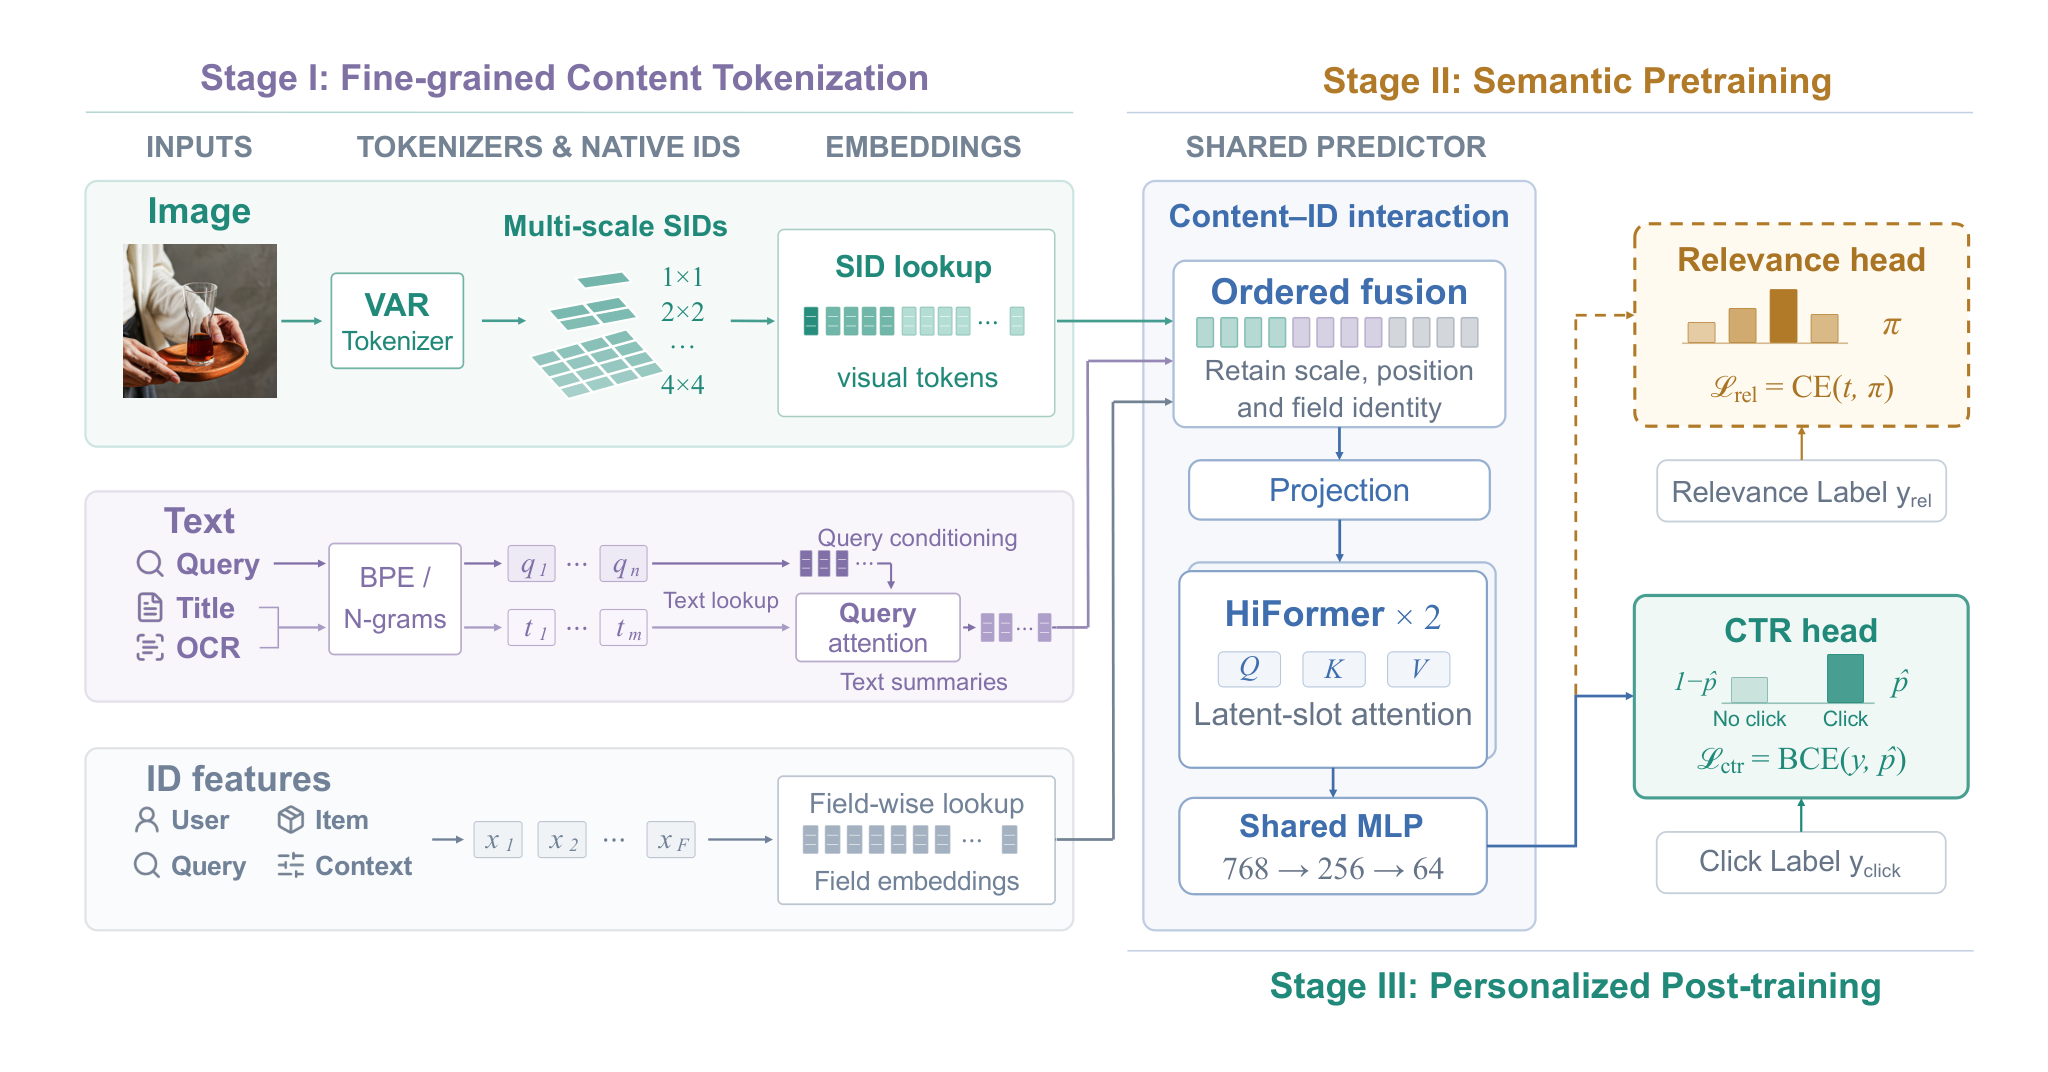Viewport: 2048px width, 1072px height.
Task: Click the OCR scan icon
Action: click(150, 648)
